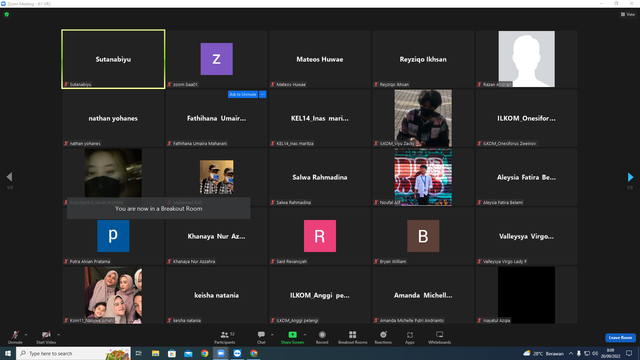
Task: Open Microsoft Store from the taskbar
Action: click(172, 353)
